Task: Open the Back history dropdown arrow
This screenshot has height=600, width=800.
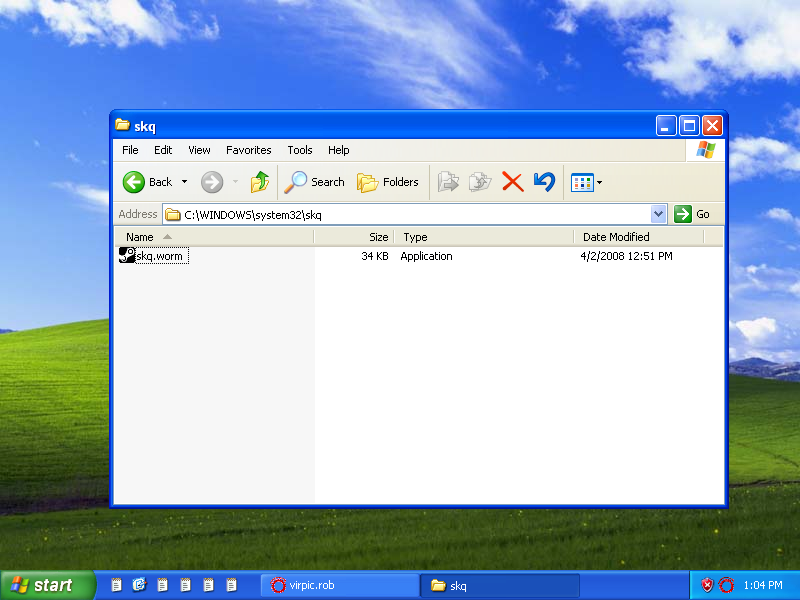Action: [x=185, y=182]
